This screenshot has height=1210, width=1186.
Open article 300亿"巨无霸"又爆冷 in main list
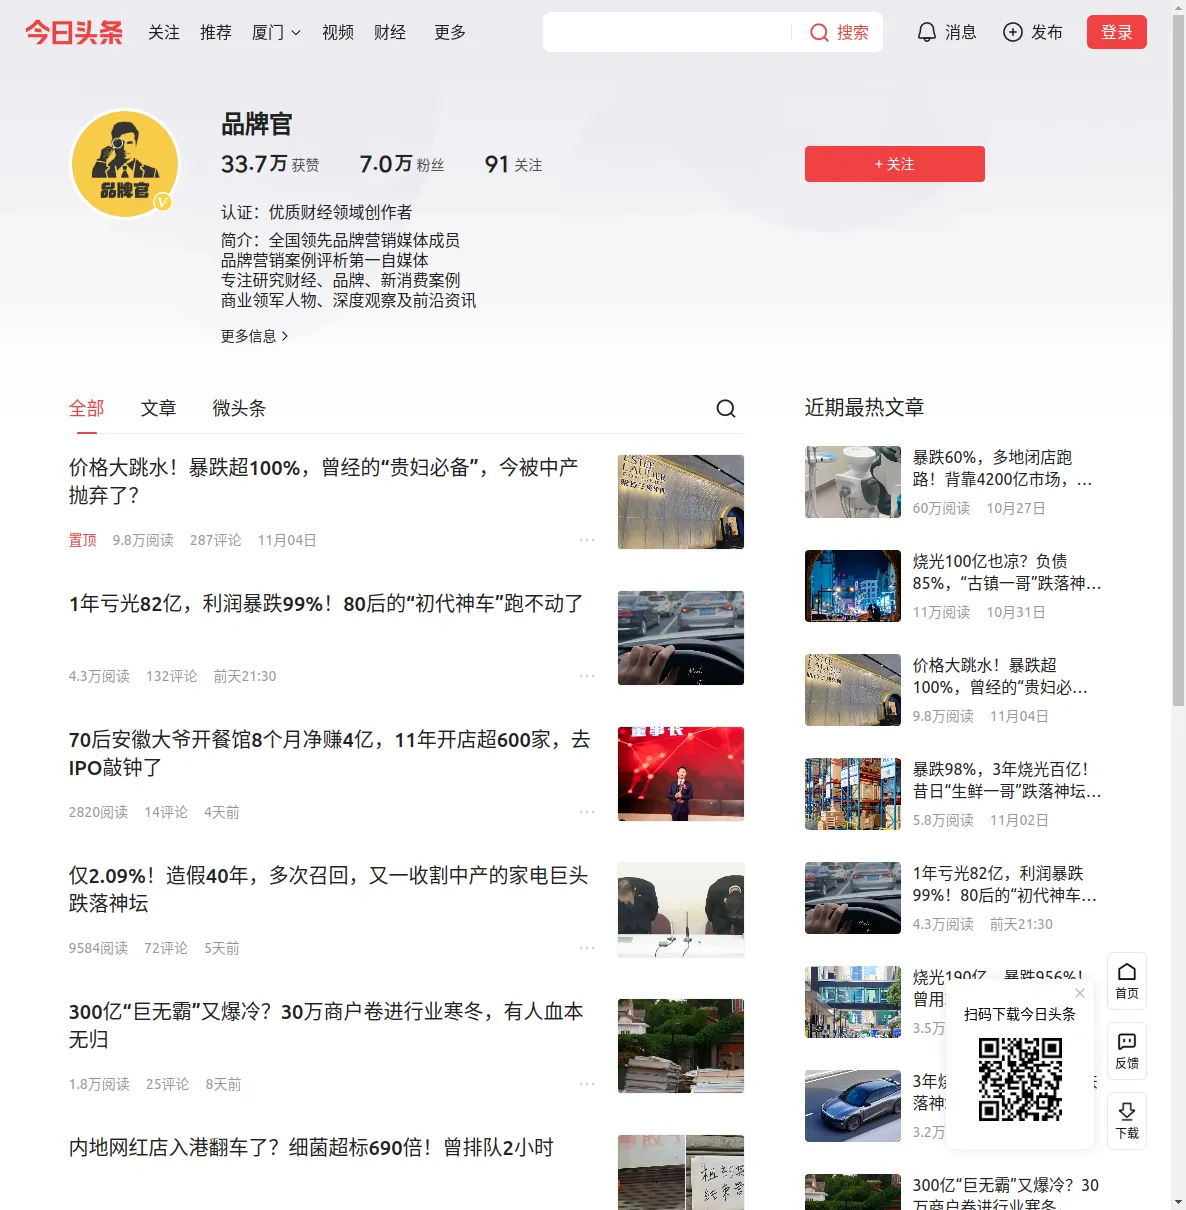click(x=326, y=1025)
